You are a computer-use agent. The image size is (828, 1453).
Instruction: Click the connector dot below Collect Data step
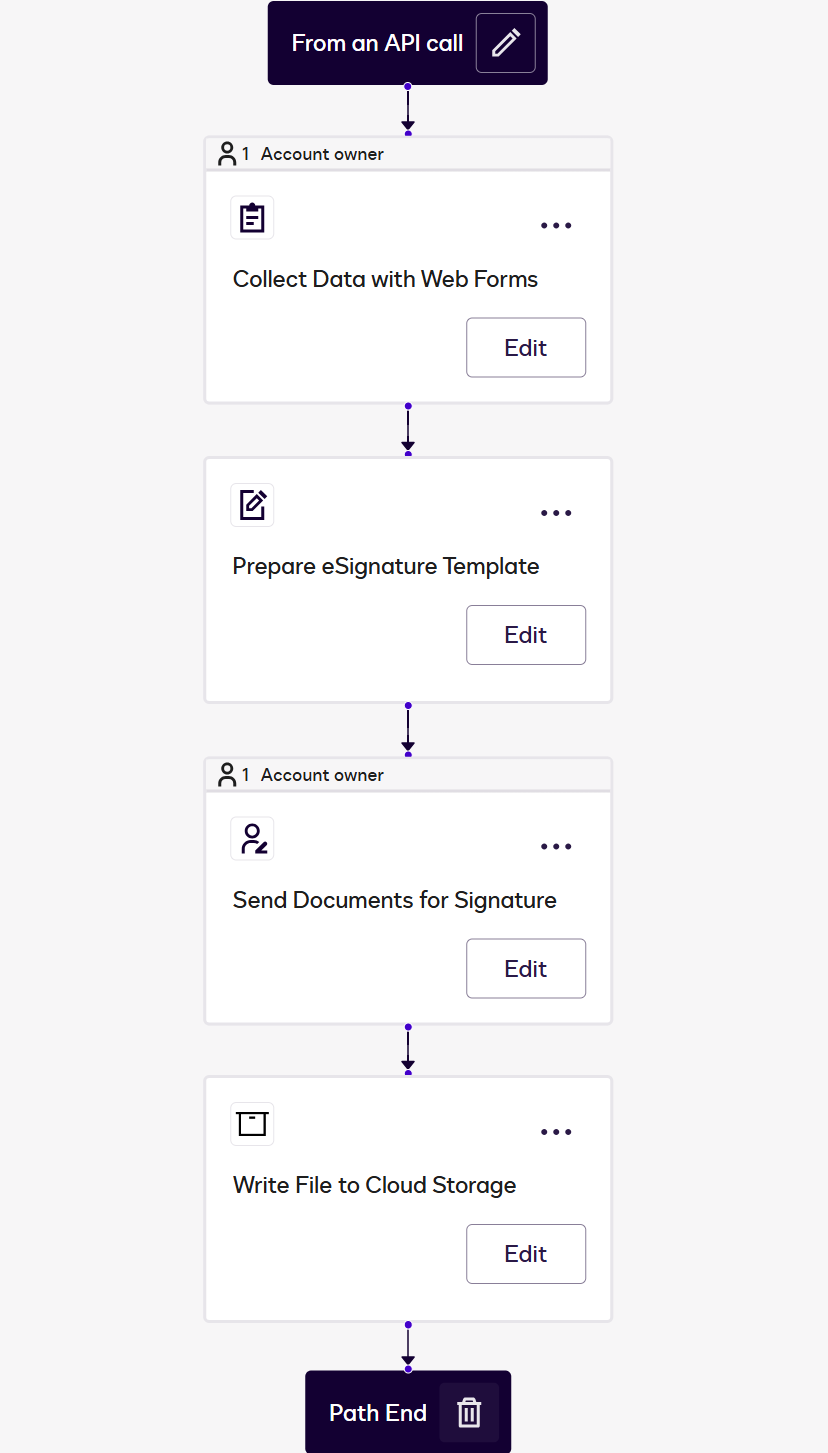[x=407, y=404]
